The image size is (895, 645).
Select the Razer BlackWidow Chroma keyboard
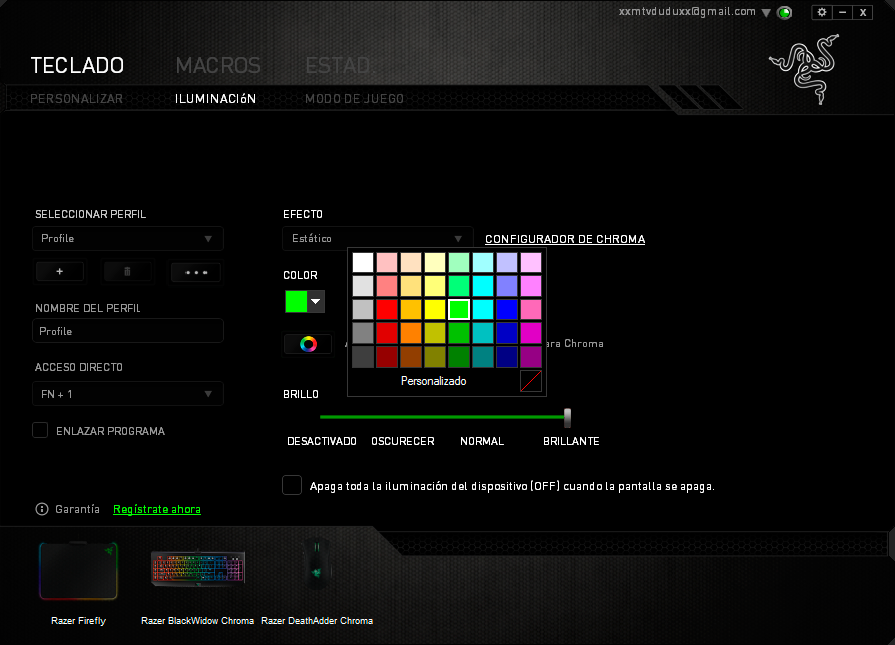coord(197,569)
